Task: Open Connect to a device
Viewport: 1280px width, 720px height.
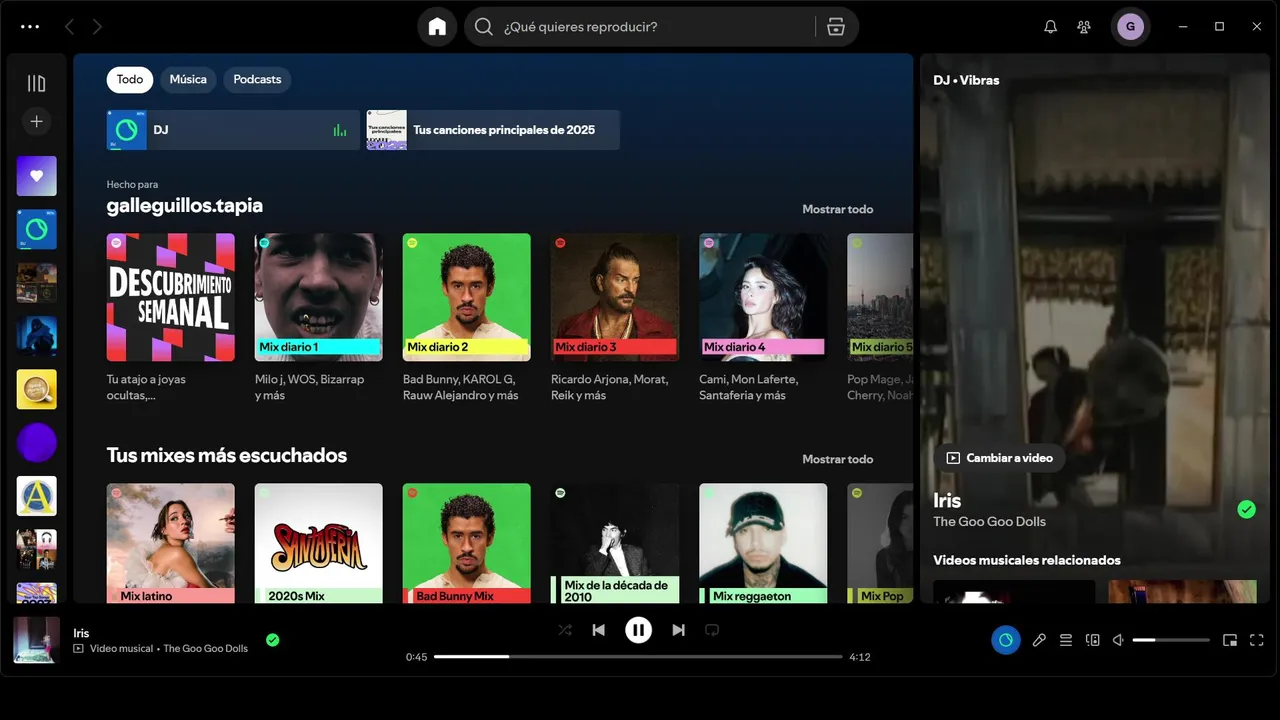Action: 1093,640
